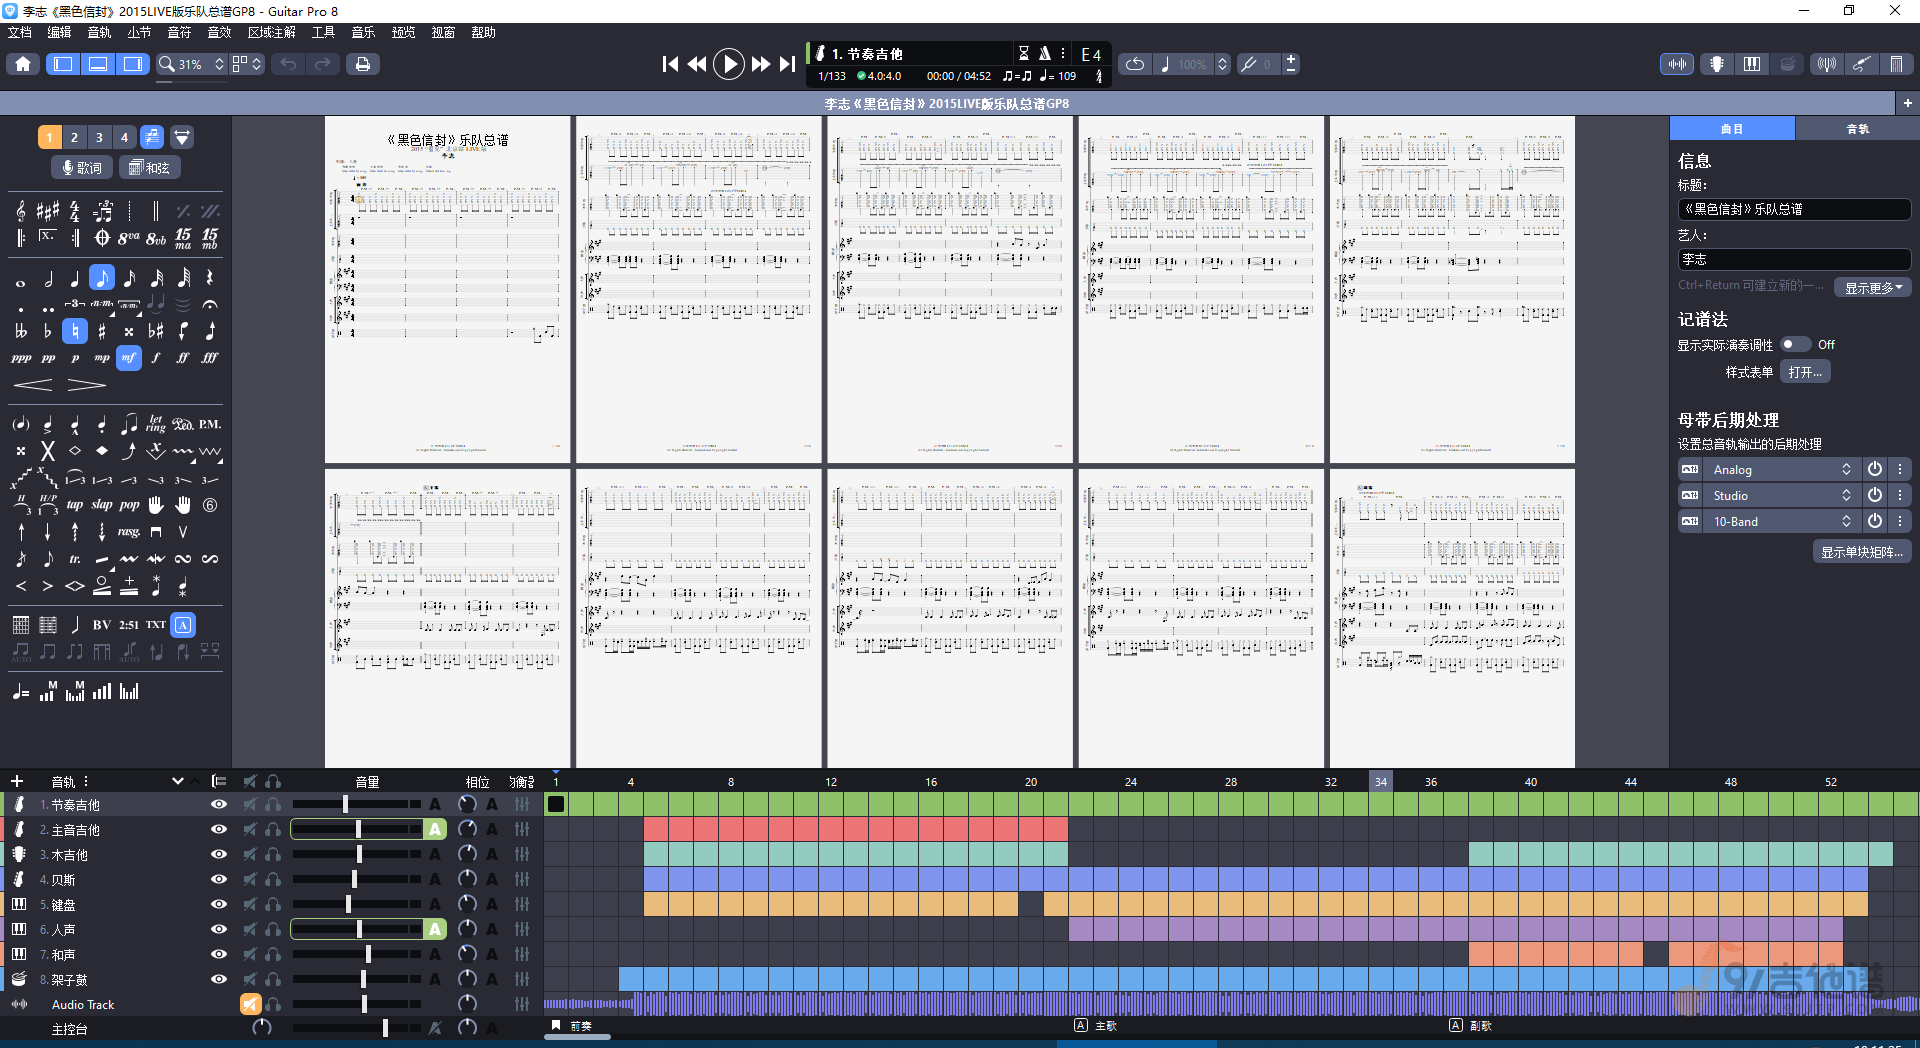Apply the double flat accidental
The width and height of the screenshot is (1920, 1048).
(x=21, y=331)
